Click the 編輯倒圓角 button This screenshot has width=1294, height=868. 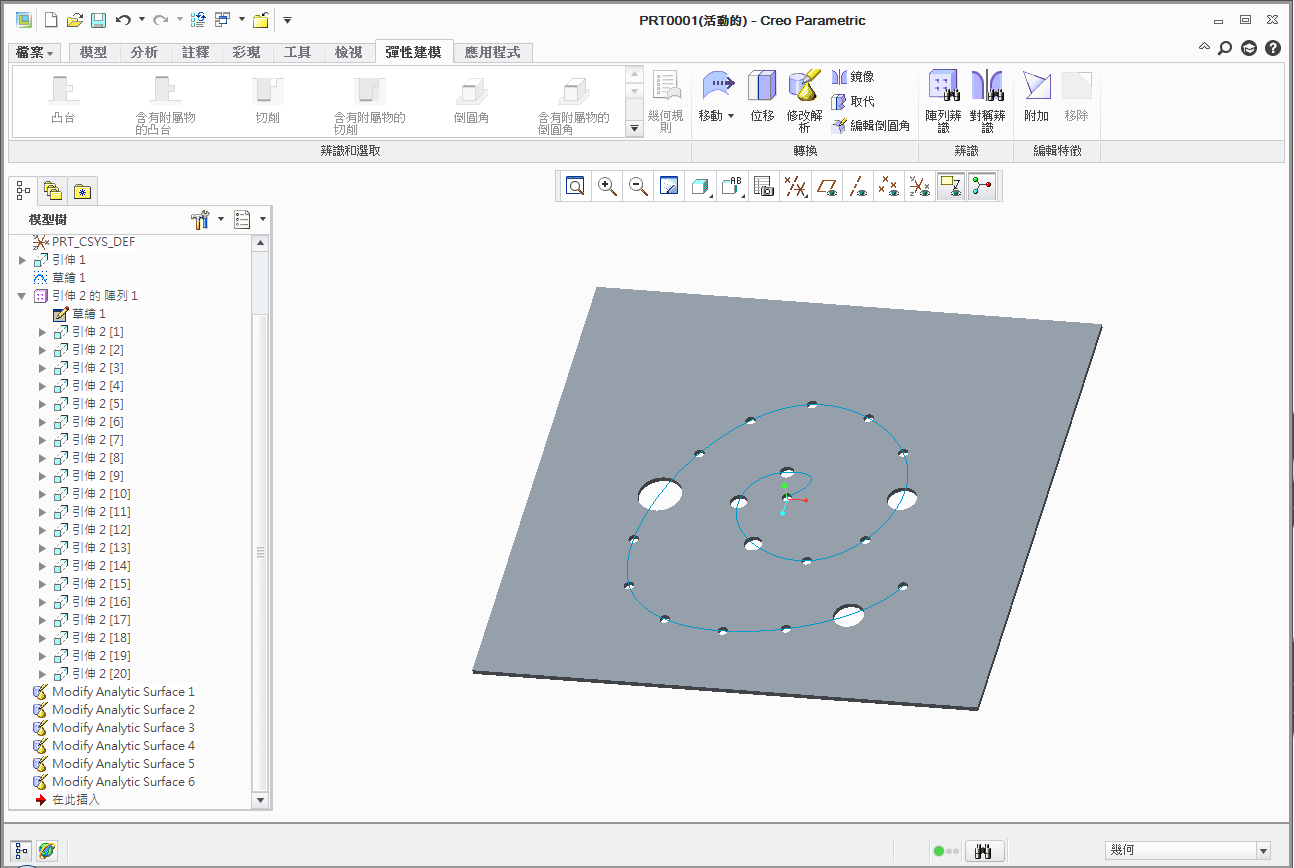click(x=870, y=126)
